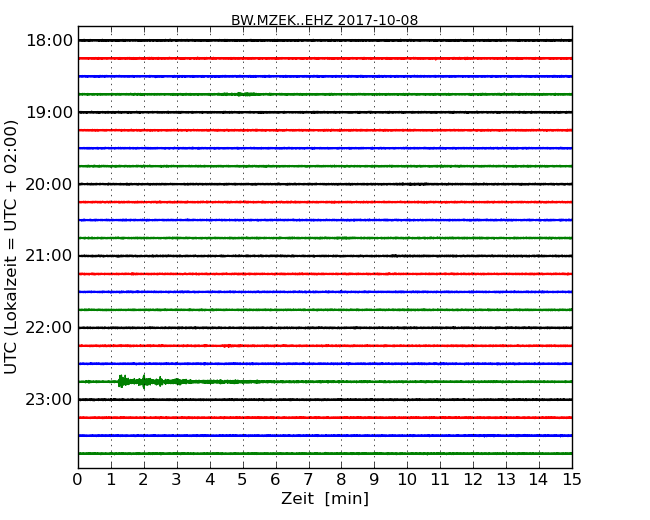650x520 pixels.
Task: Click the black 20:00 trace ripple near minute 10
Action: [x=410, y=184]
